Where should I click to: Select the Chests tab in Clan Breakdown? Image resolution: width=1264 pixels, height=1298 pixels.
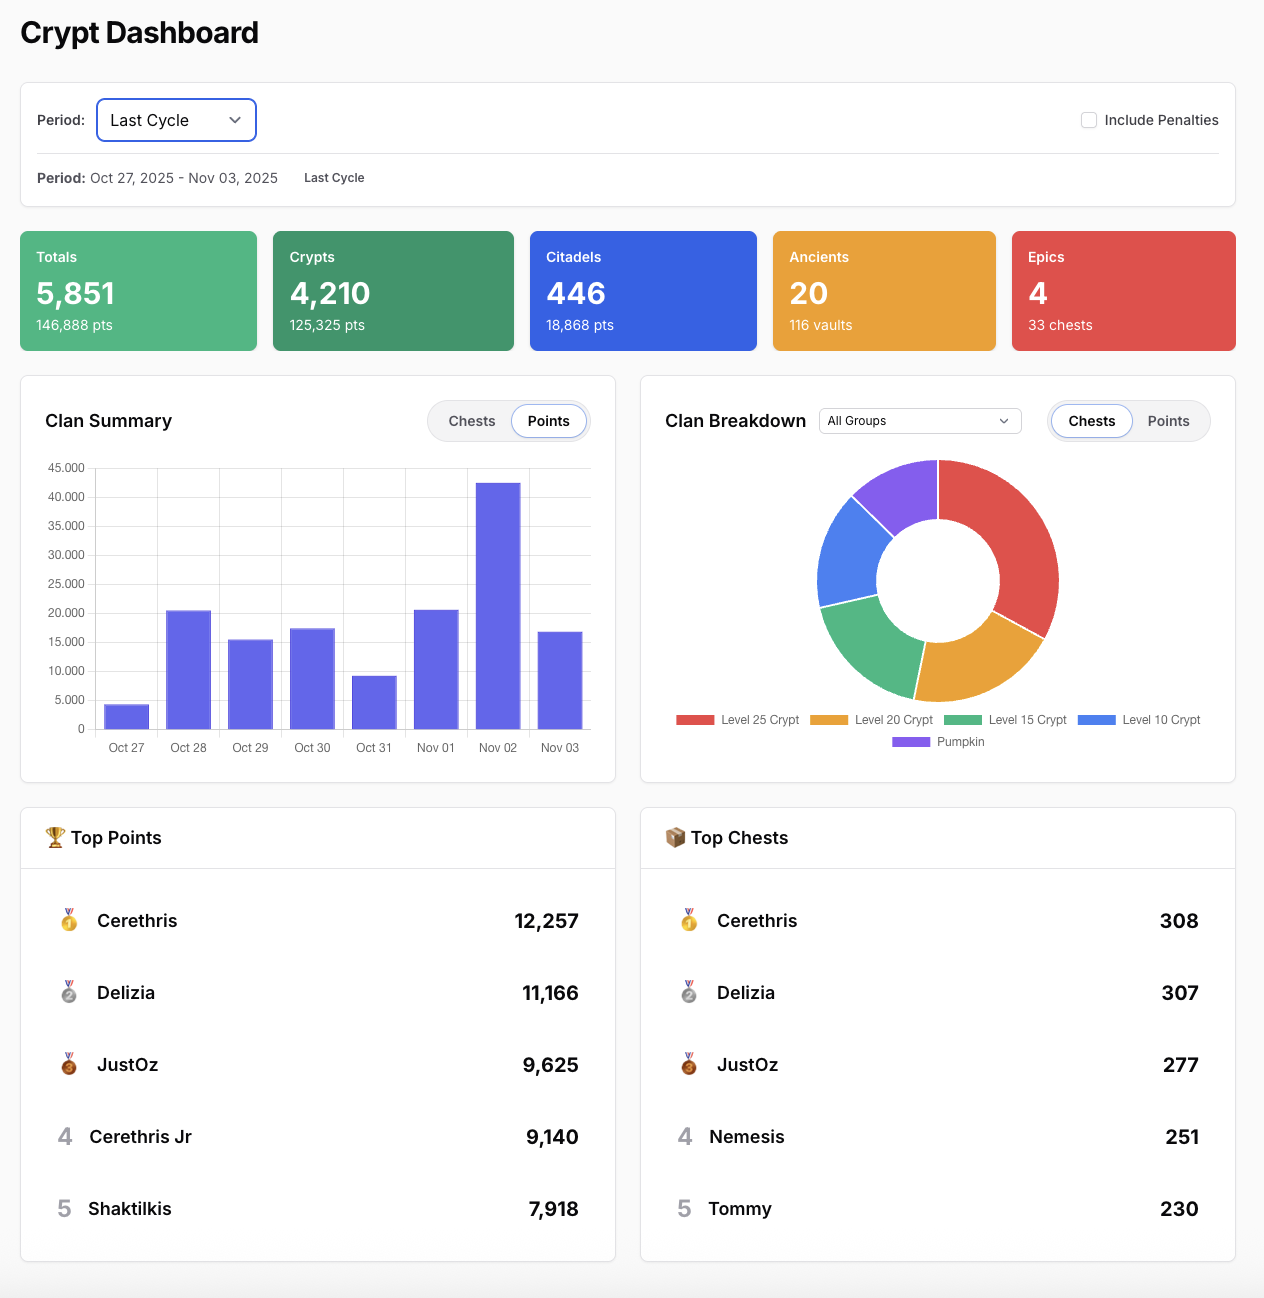(1091, 421)
